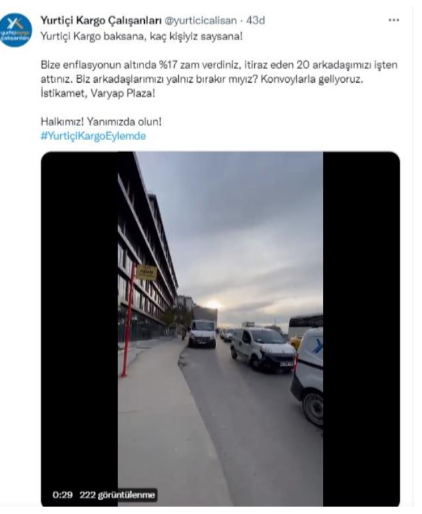Visit the @yurticicalisan handle profile

[201, 21]
